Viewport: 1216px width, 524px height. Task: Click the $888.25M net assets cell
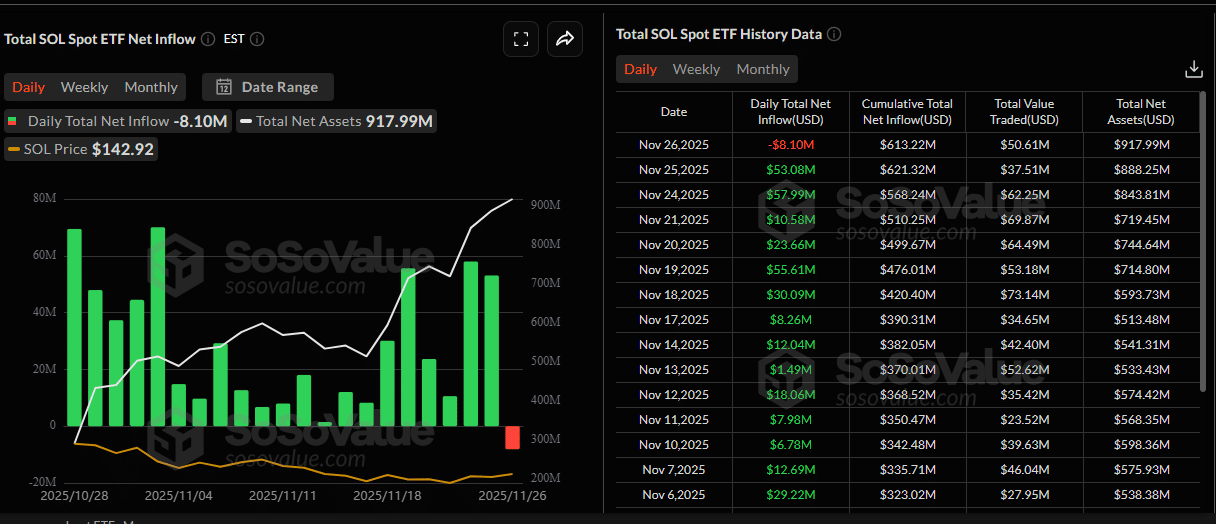1141,170
